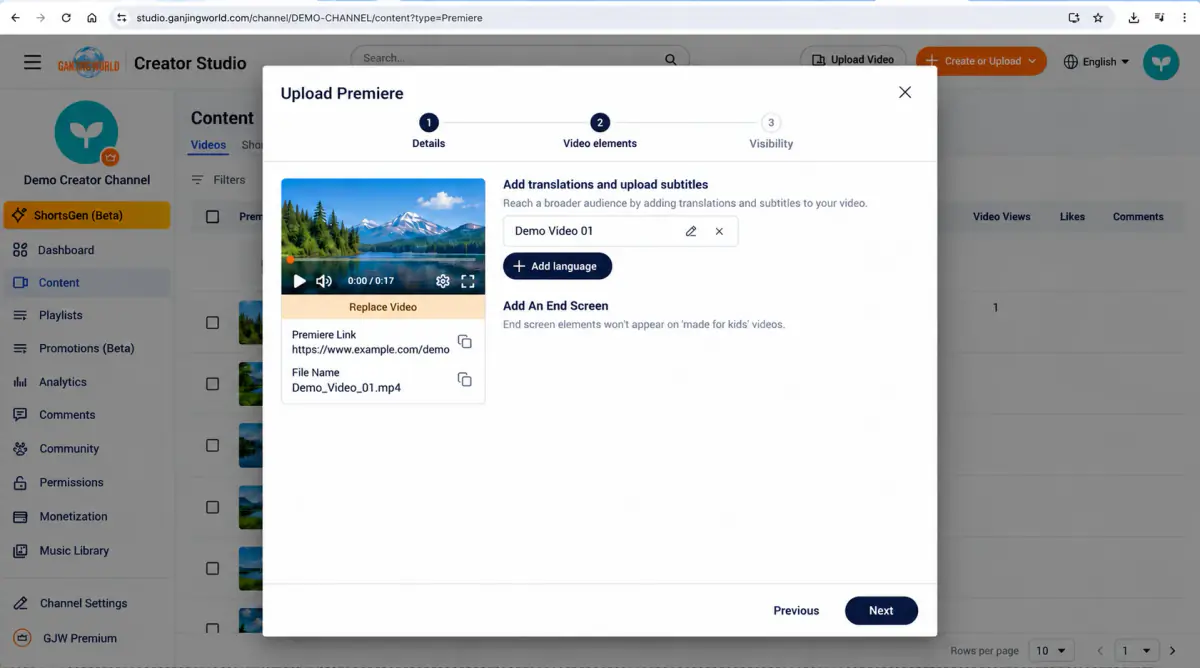The height and width of the screenshot is (668, 1200).
Task: Go to step 1 Details
Action: click(428, 131)
